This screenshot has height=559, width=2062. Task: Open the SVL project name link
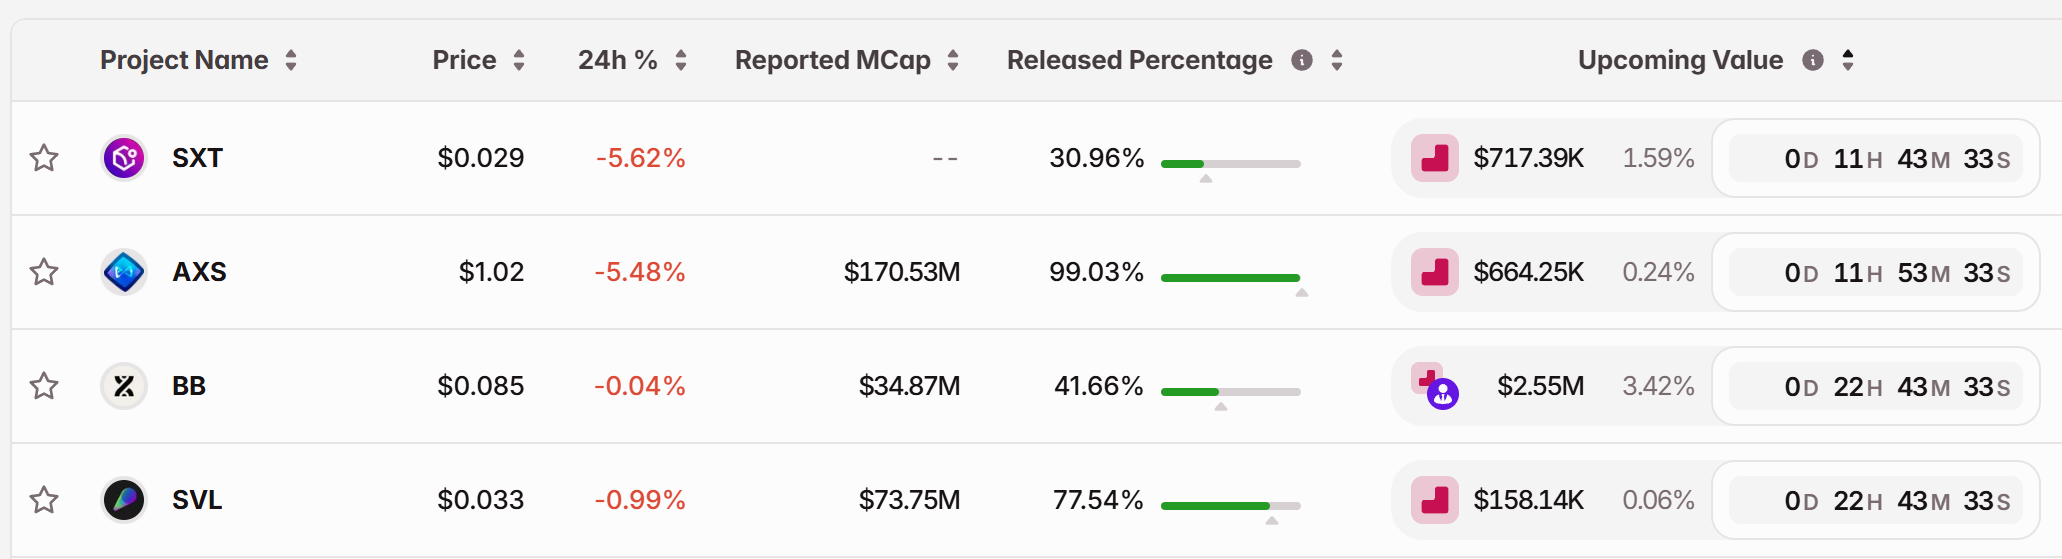(197, 500)
